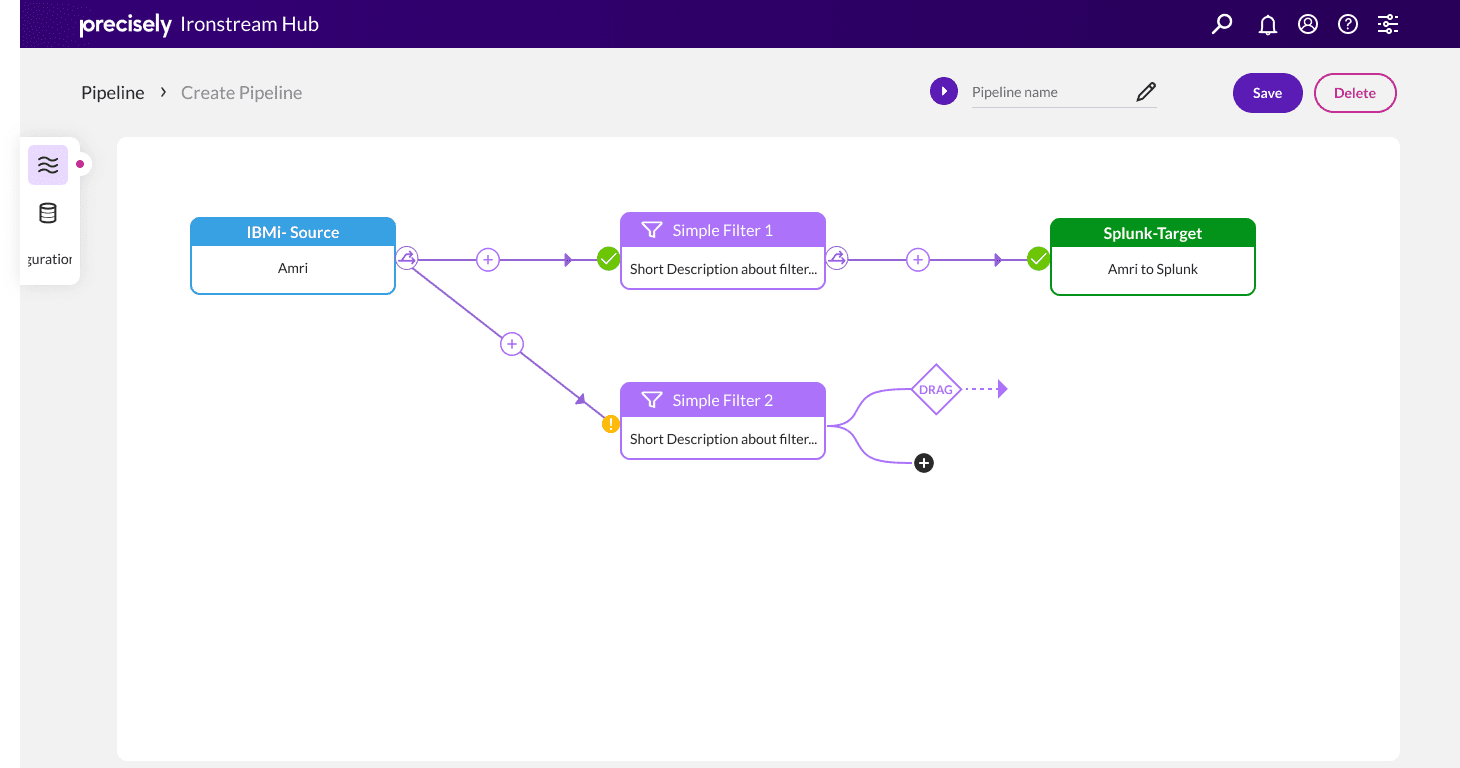This screenshot has width=1460, height=768.
Task: Open the search icon in header
Action: tap(1222, 24)
